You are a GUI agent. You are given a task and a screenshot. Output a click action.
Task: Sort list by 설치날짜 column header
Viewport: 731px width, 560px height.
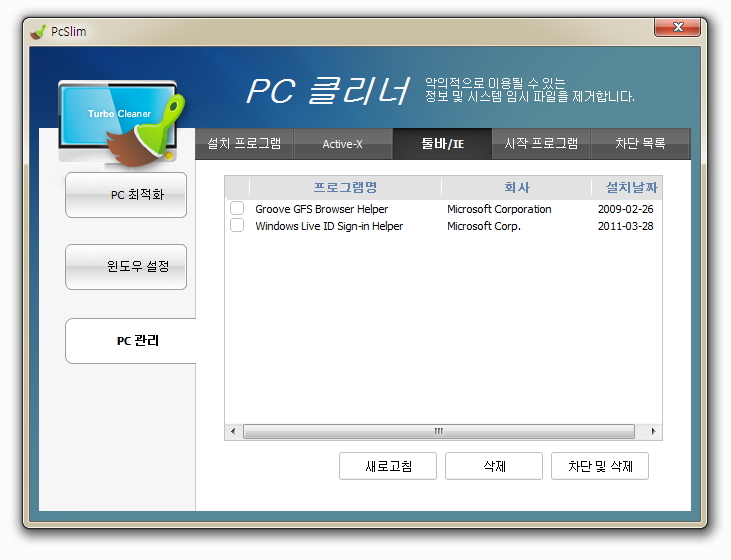pyautogui.click(x=628, y=188)
